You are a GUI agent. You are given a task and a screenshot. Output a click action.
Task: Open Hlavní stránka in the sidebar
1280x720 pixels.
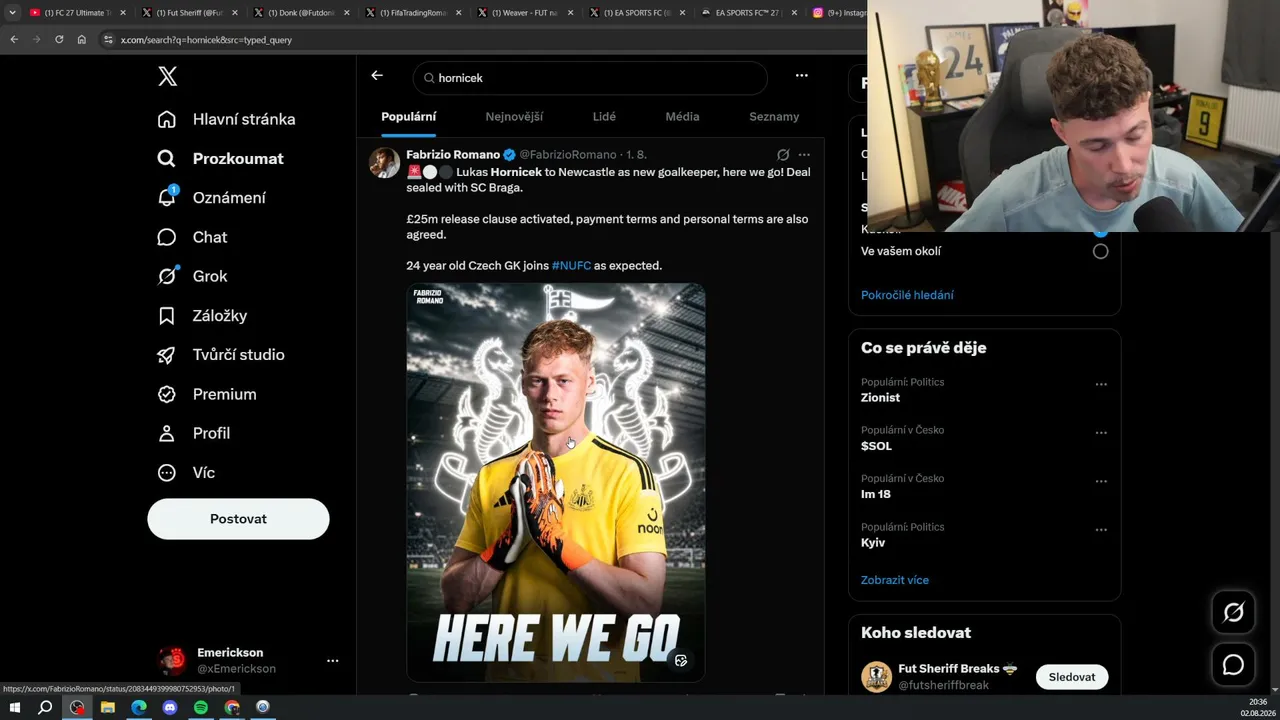tap(226, 119)
